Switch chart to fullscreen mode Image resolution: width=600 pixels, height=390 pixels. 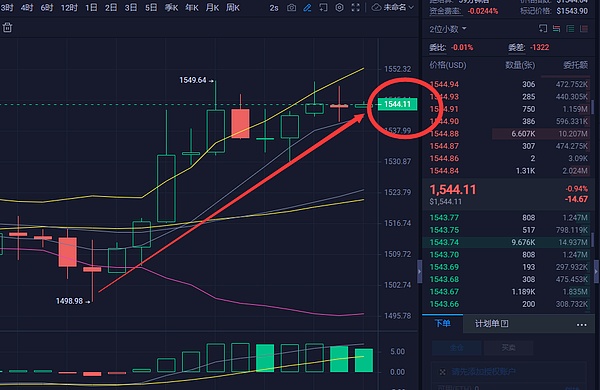[x=355, y=8]
